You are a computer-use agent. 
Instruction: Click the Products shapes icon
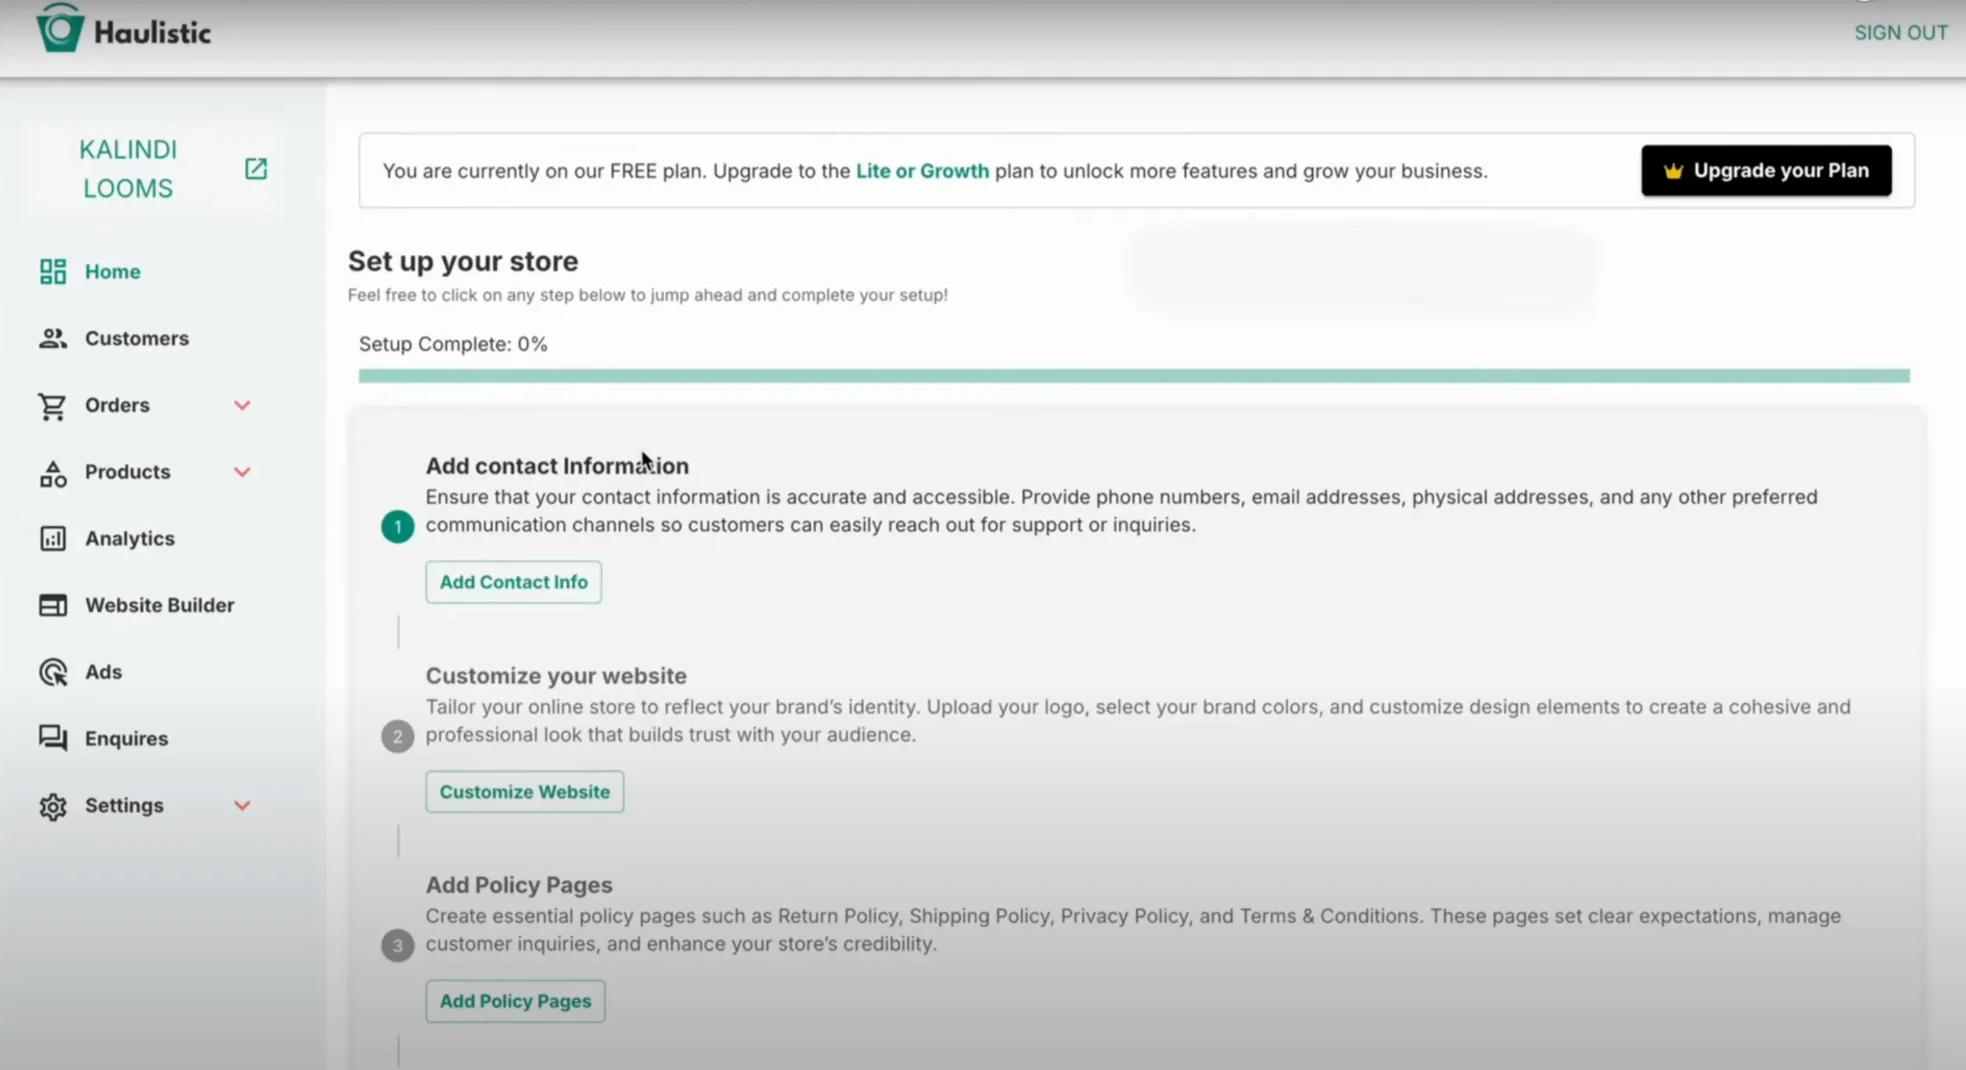point(53,473)
